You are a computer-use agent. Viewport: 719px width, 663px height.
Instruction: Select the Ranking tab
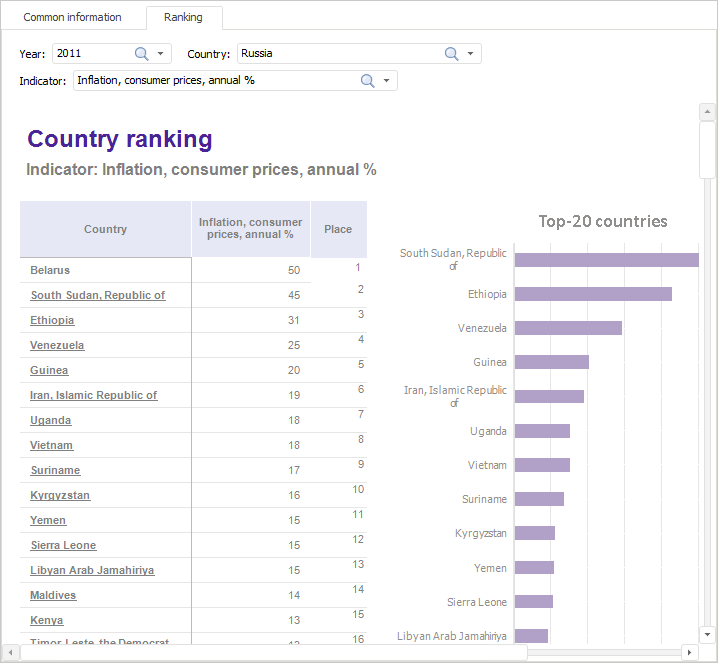coord(183,17)
